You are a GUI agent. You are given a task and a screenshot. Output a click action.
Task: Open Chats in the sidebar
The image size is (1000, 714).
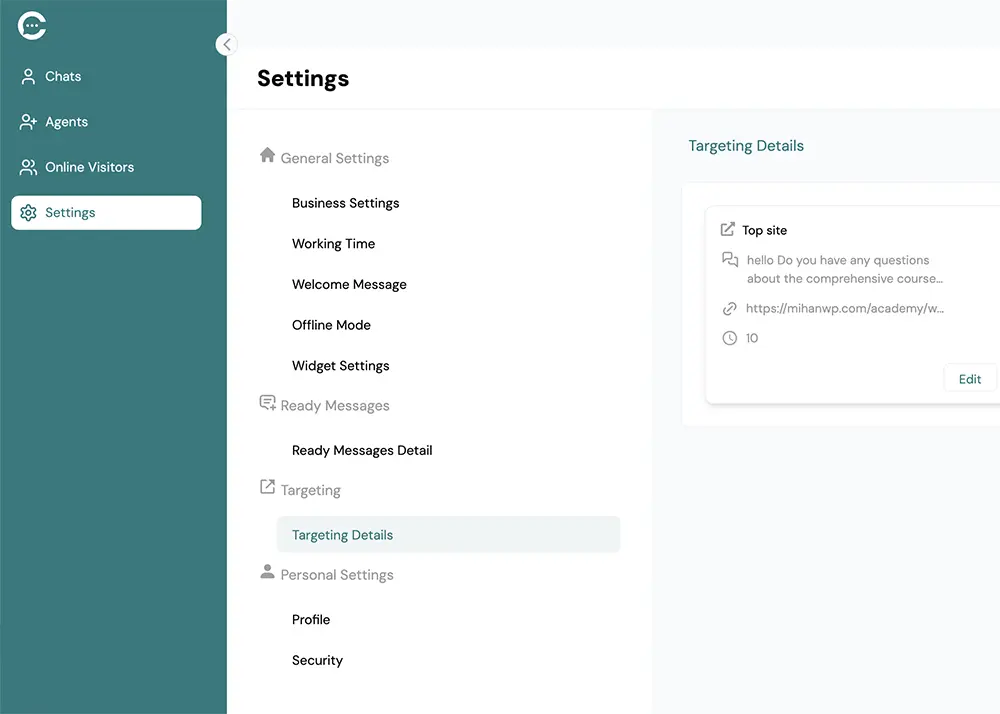point(63,76)
